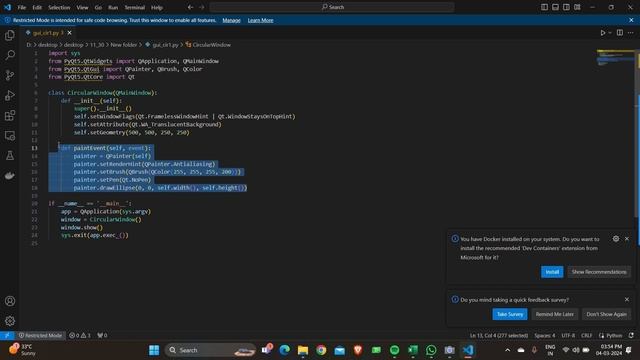Change encoding via UTF-8 status item
The height and width of the screenshot is (360, 640).
pos(568,335)
